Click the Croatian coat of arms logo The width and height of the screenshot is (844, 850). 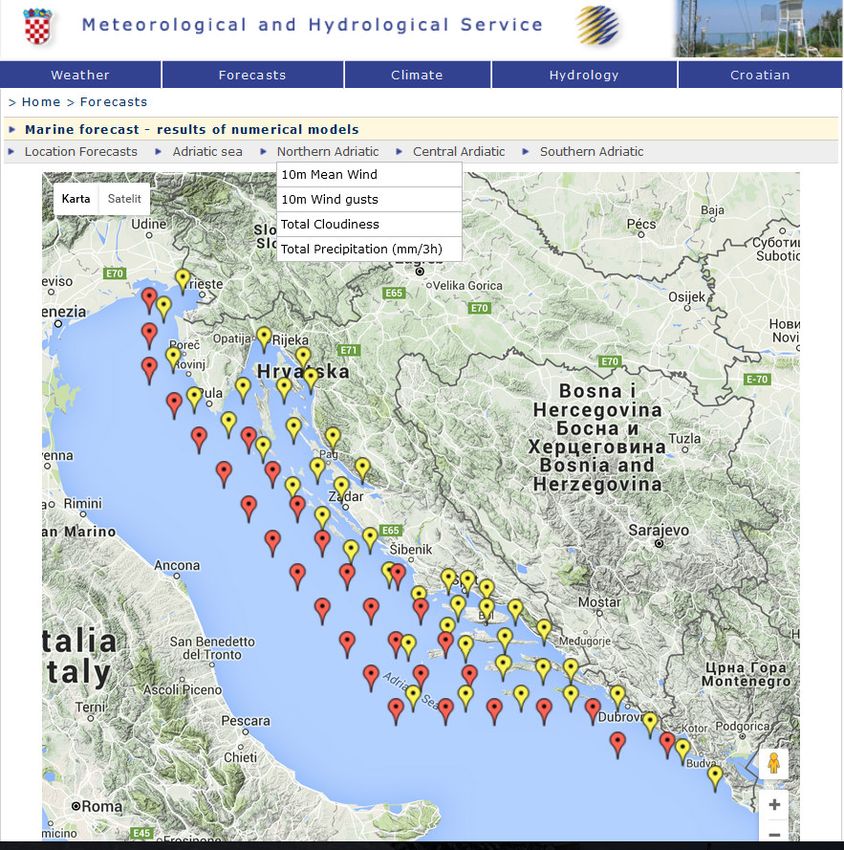[x=36, y=27]
